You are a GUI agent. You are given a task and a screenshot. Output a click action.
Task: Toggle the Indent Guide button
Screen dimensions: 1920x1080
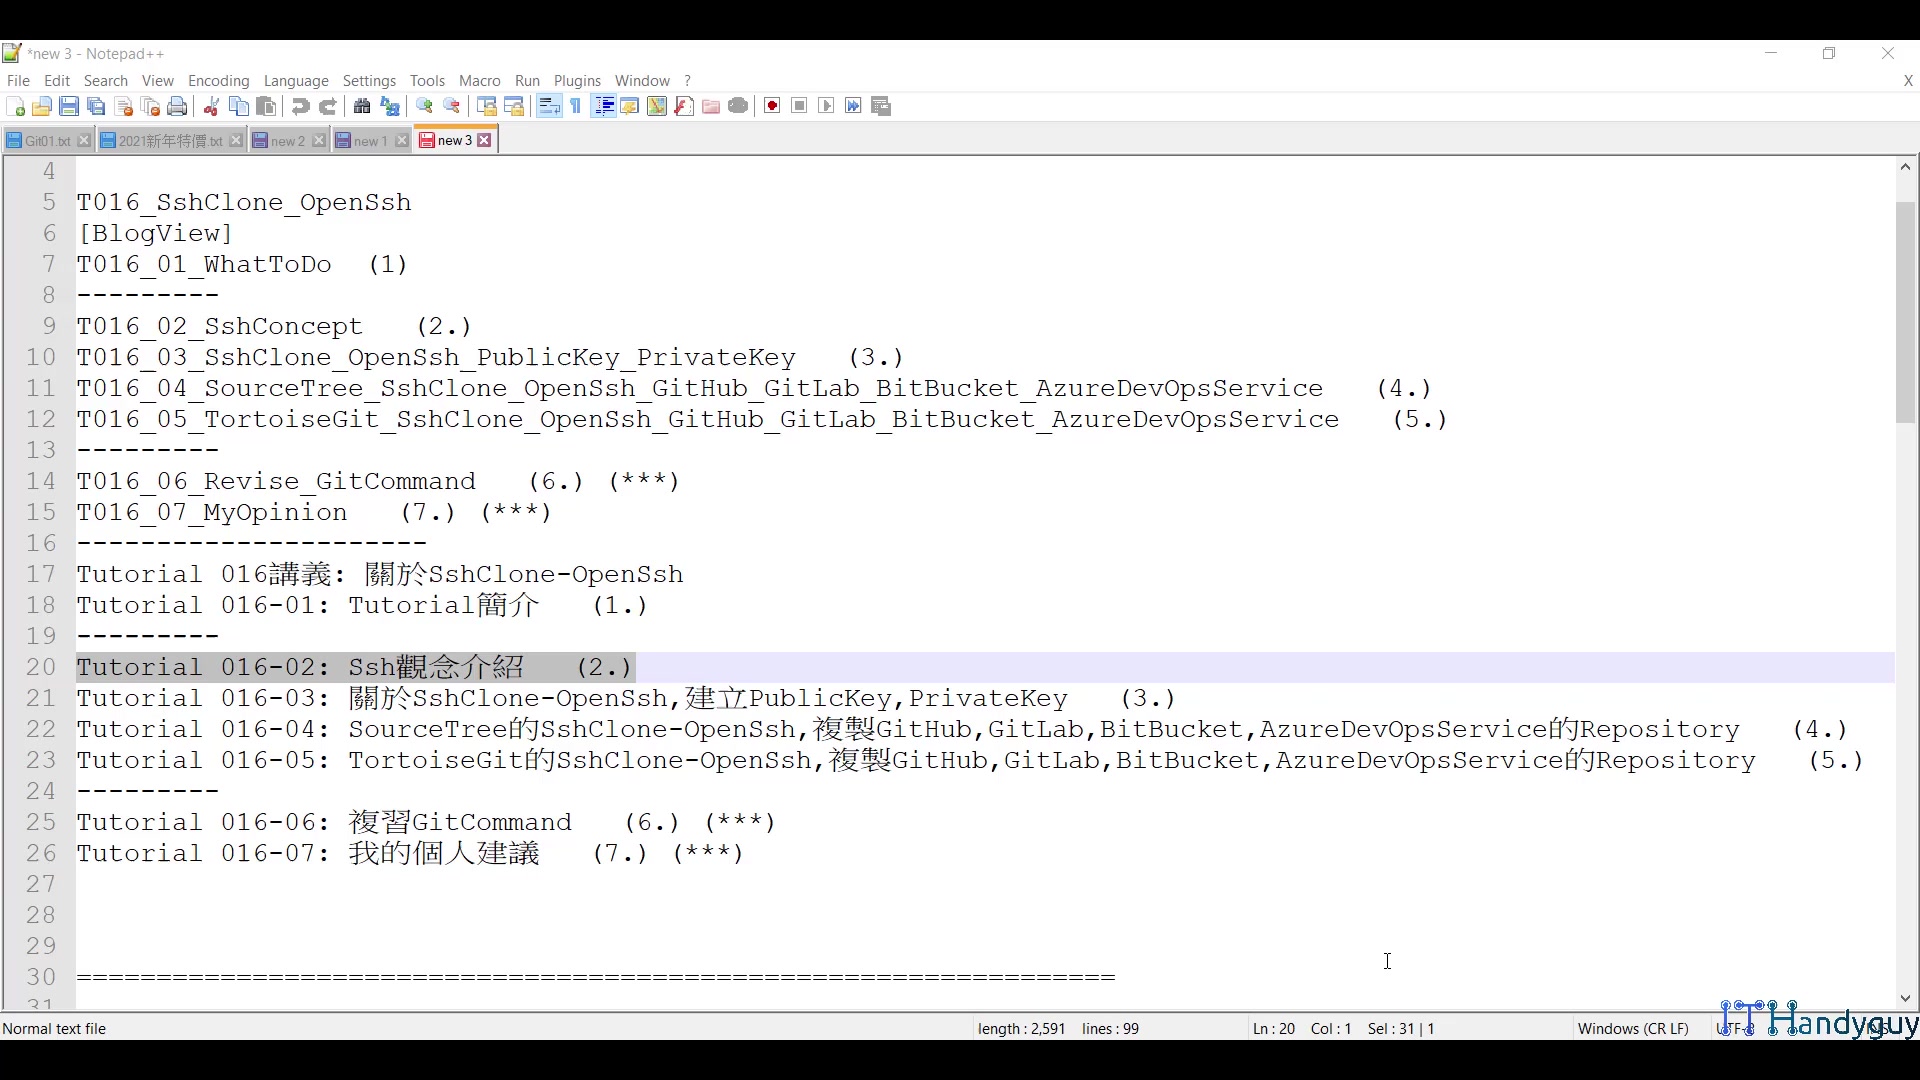(603, 106)
